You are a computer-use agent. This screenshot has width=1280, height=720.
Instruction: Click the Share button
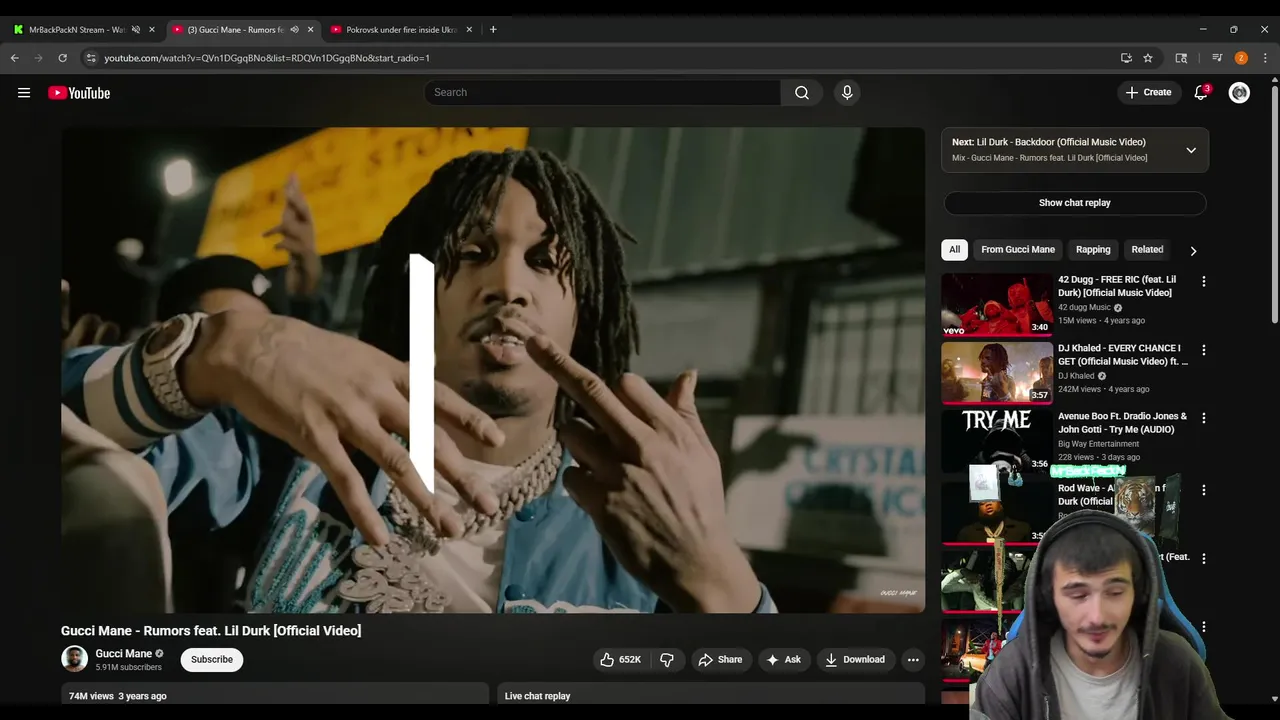coord(720,660)
